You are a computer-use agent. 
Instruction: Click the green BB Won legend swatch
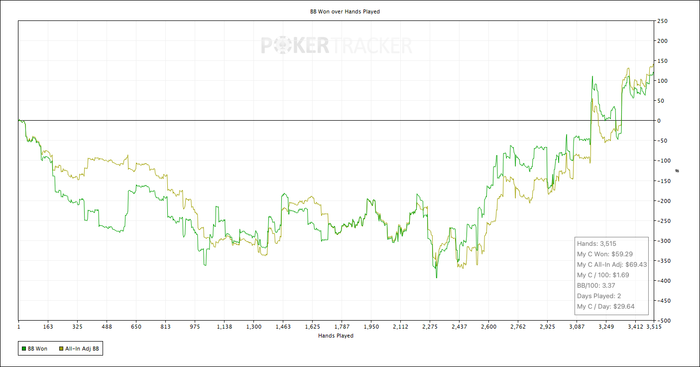(24, 349)
